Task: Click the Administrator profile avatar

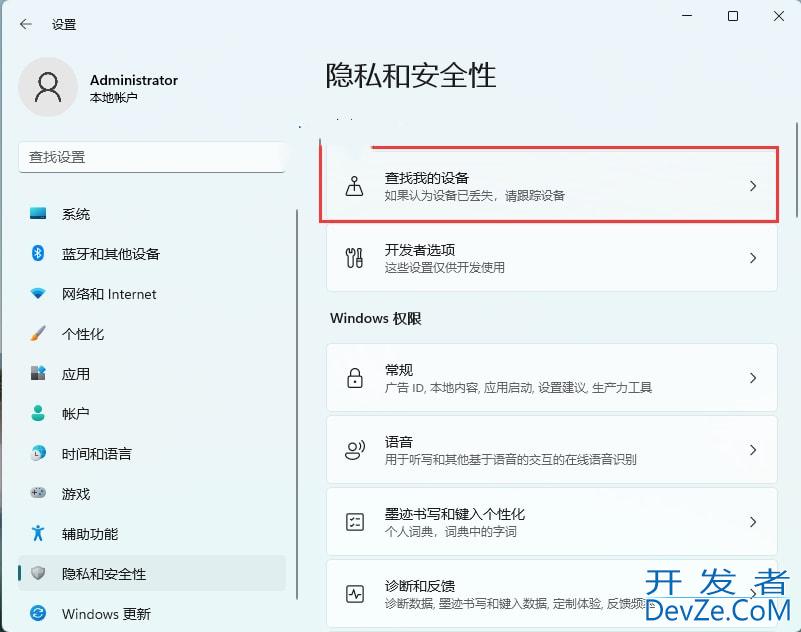Action: click(x=48, y=87)
